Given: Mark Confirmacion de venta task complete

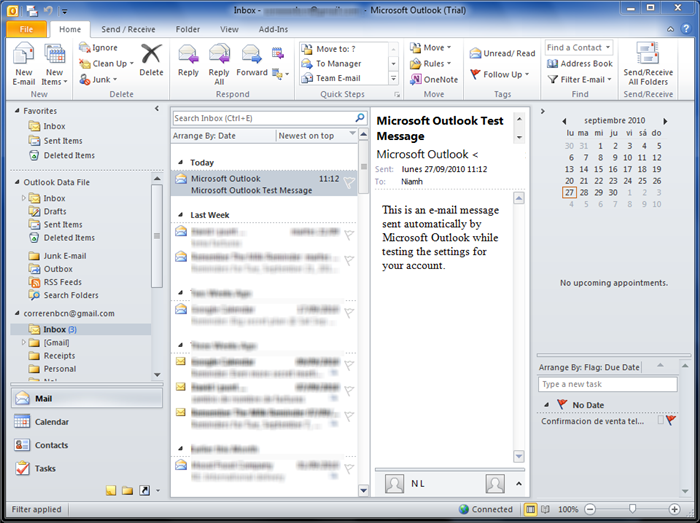Looking at the screenshot, I should point(660,420).
